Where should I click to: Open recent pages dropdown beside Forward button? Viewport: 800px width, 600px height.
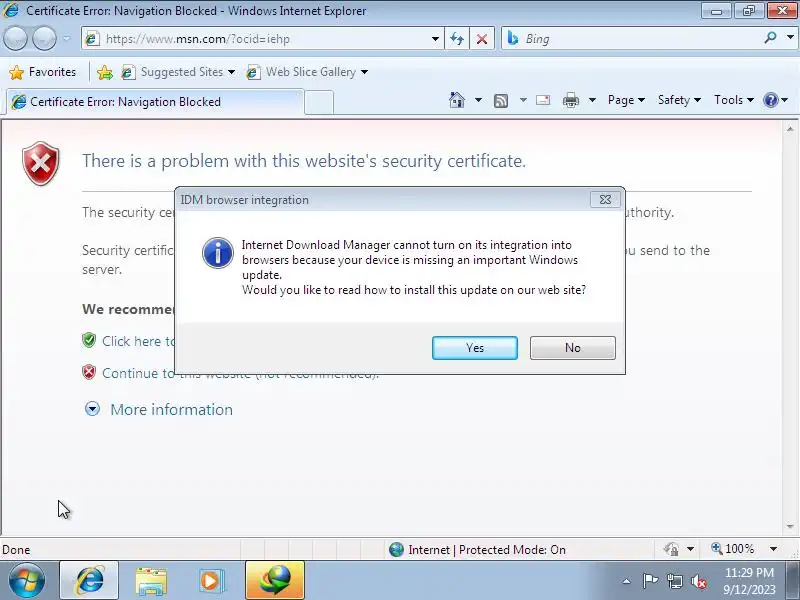pos(67,38)
